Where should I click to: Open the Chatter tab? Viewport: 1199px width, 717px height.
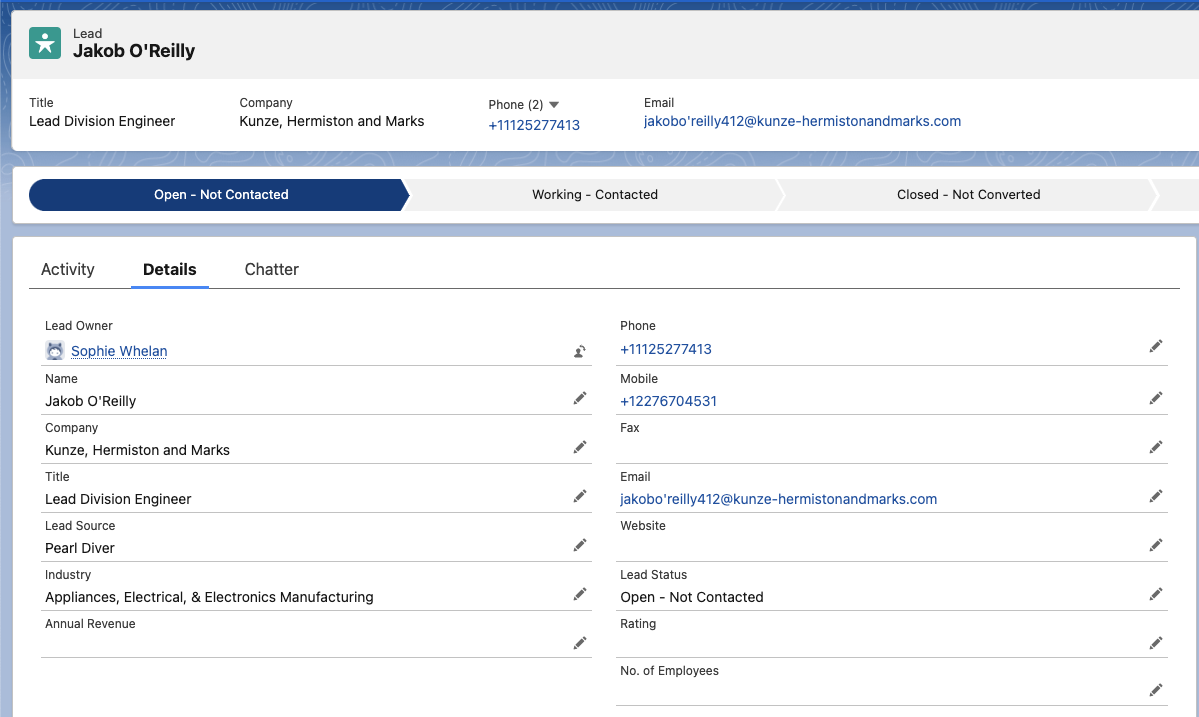(x=271, y=269)
